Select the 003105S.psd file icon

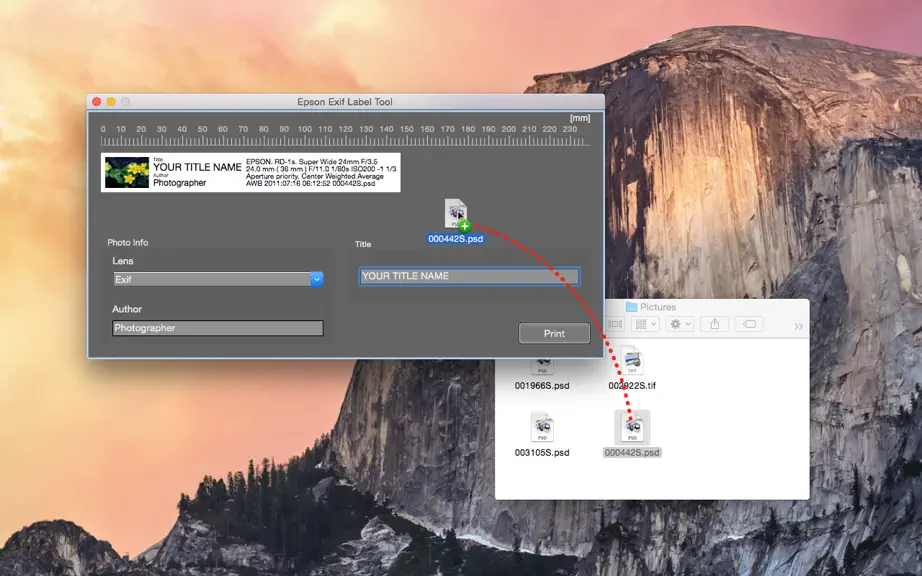[x=542, y=427]
